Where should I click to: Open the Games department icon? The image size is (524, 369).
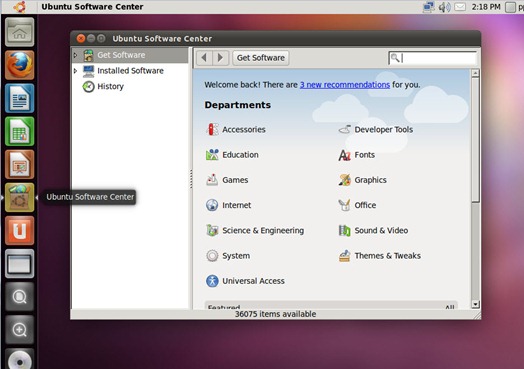point(212,180)
